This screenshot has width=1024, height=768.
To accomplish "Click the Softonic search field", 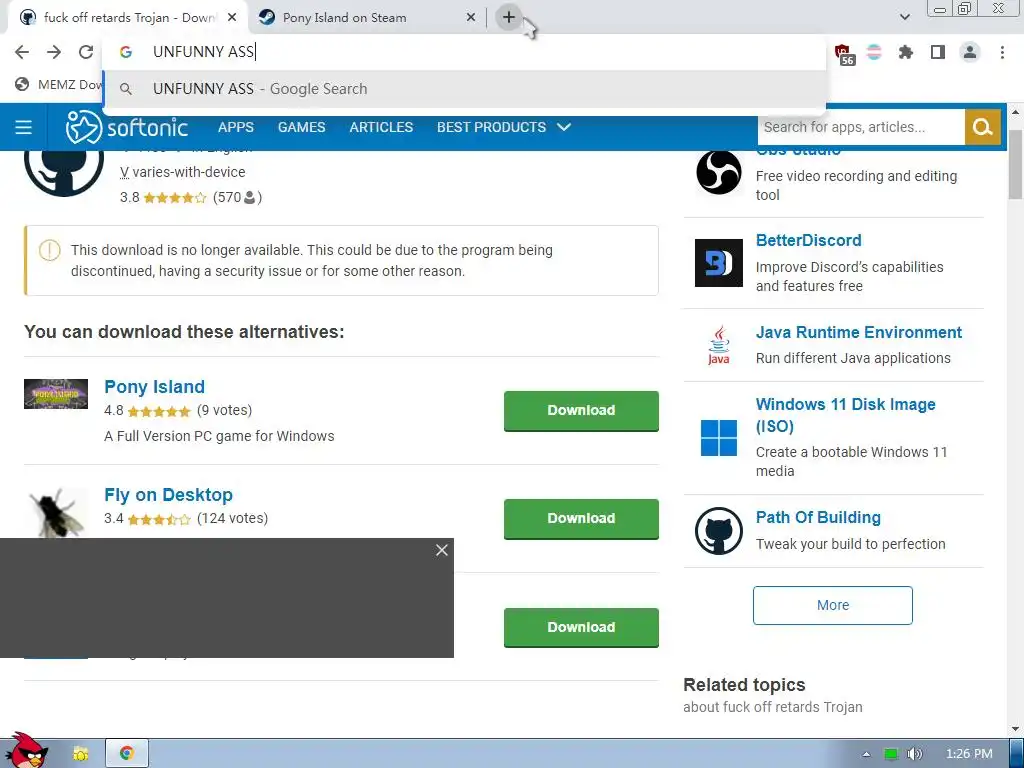I will [x=861, y=127].
